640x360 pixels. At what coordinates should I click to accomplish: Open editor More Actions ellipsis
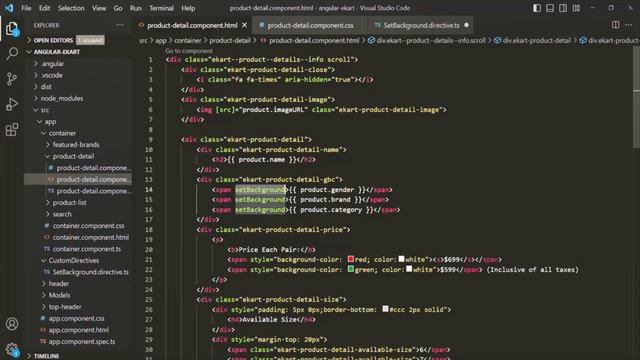click(x=629, y=25)
